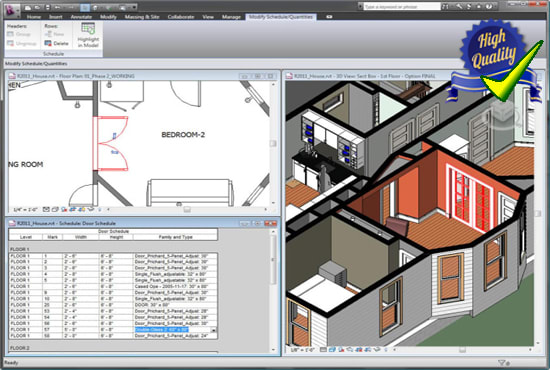Screen dimensions: 550x370
Task: Toggle Crop View icon in floor plan view bar
Action: pos(73,210)
